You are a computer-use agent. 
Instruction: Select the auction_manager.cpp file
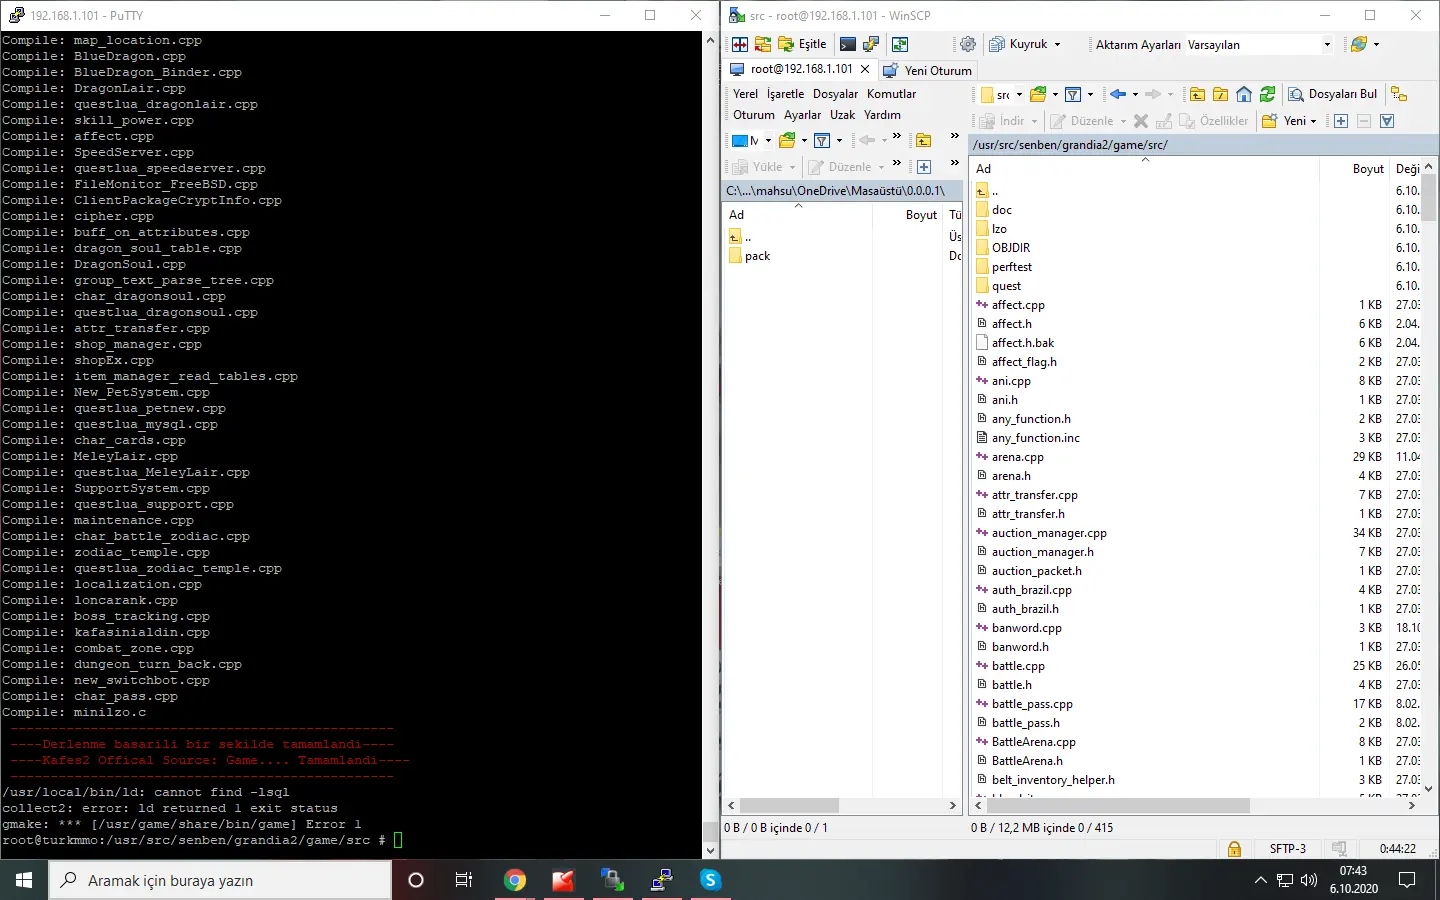(1049, 533)
